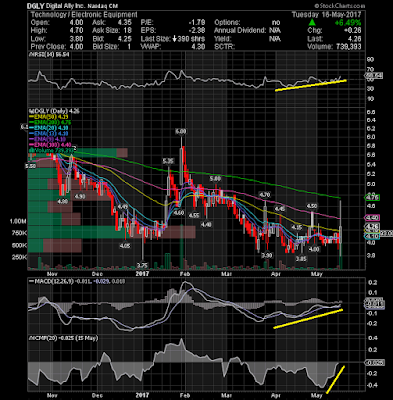Click the 3.75 low price label
Image resolution: width=393 pixels, height=400 pixels.
(x=142, y=265)
